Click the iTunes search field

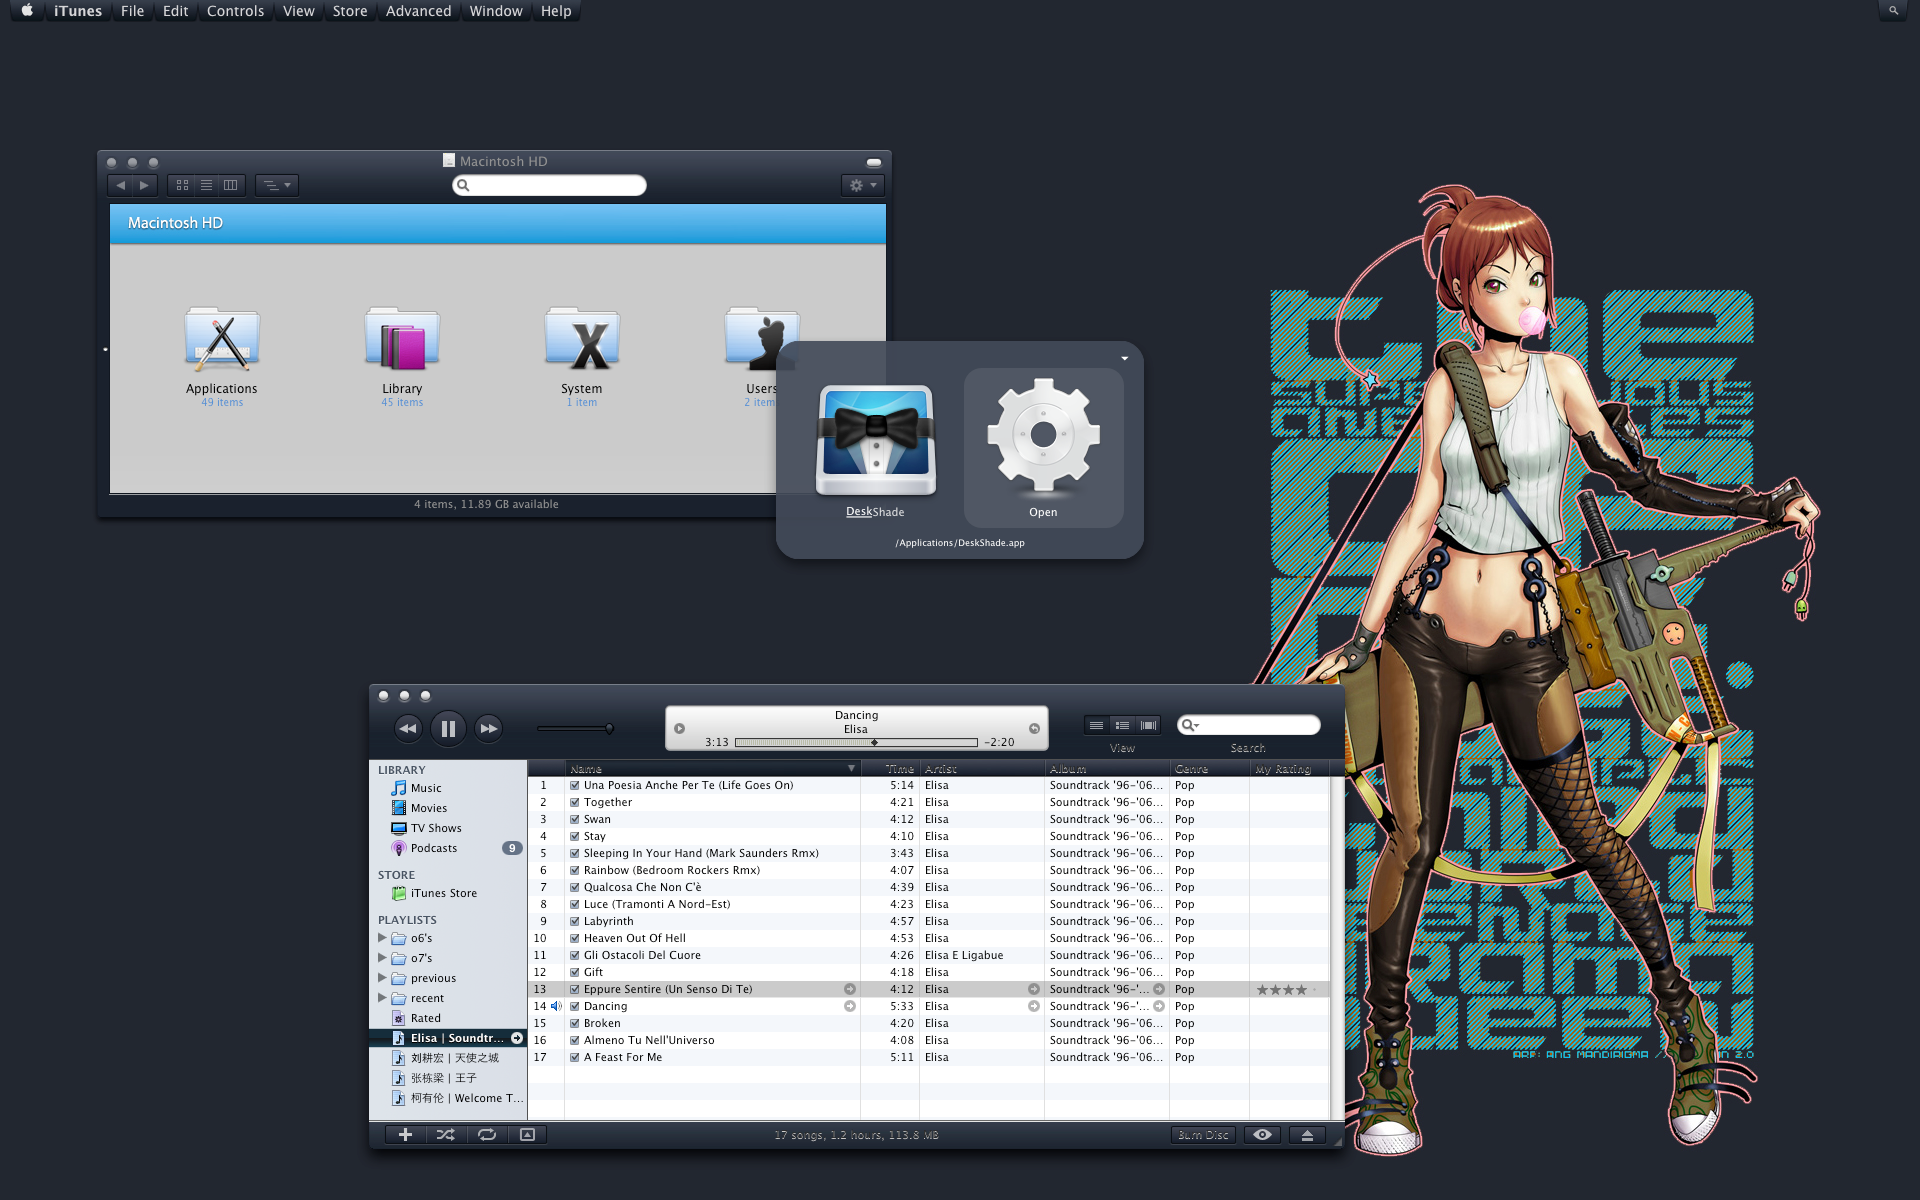coord(1248,725)
